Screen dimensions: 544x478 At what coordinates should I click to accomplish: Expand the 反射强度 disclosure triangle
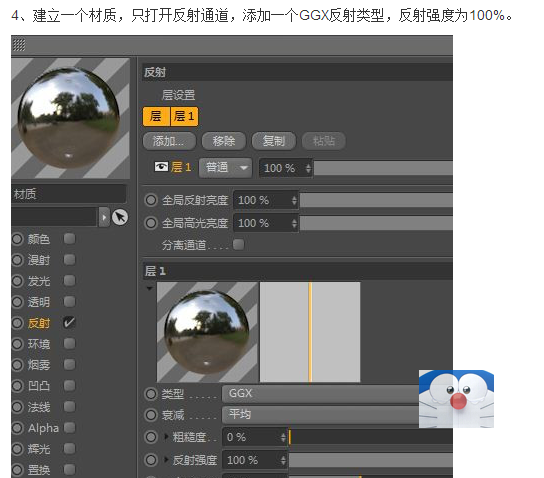pyautogui.click(x=167, y=460)
